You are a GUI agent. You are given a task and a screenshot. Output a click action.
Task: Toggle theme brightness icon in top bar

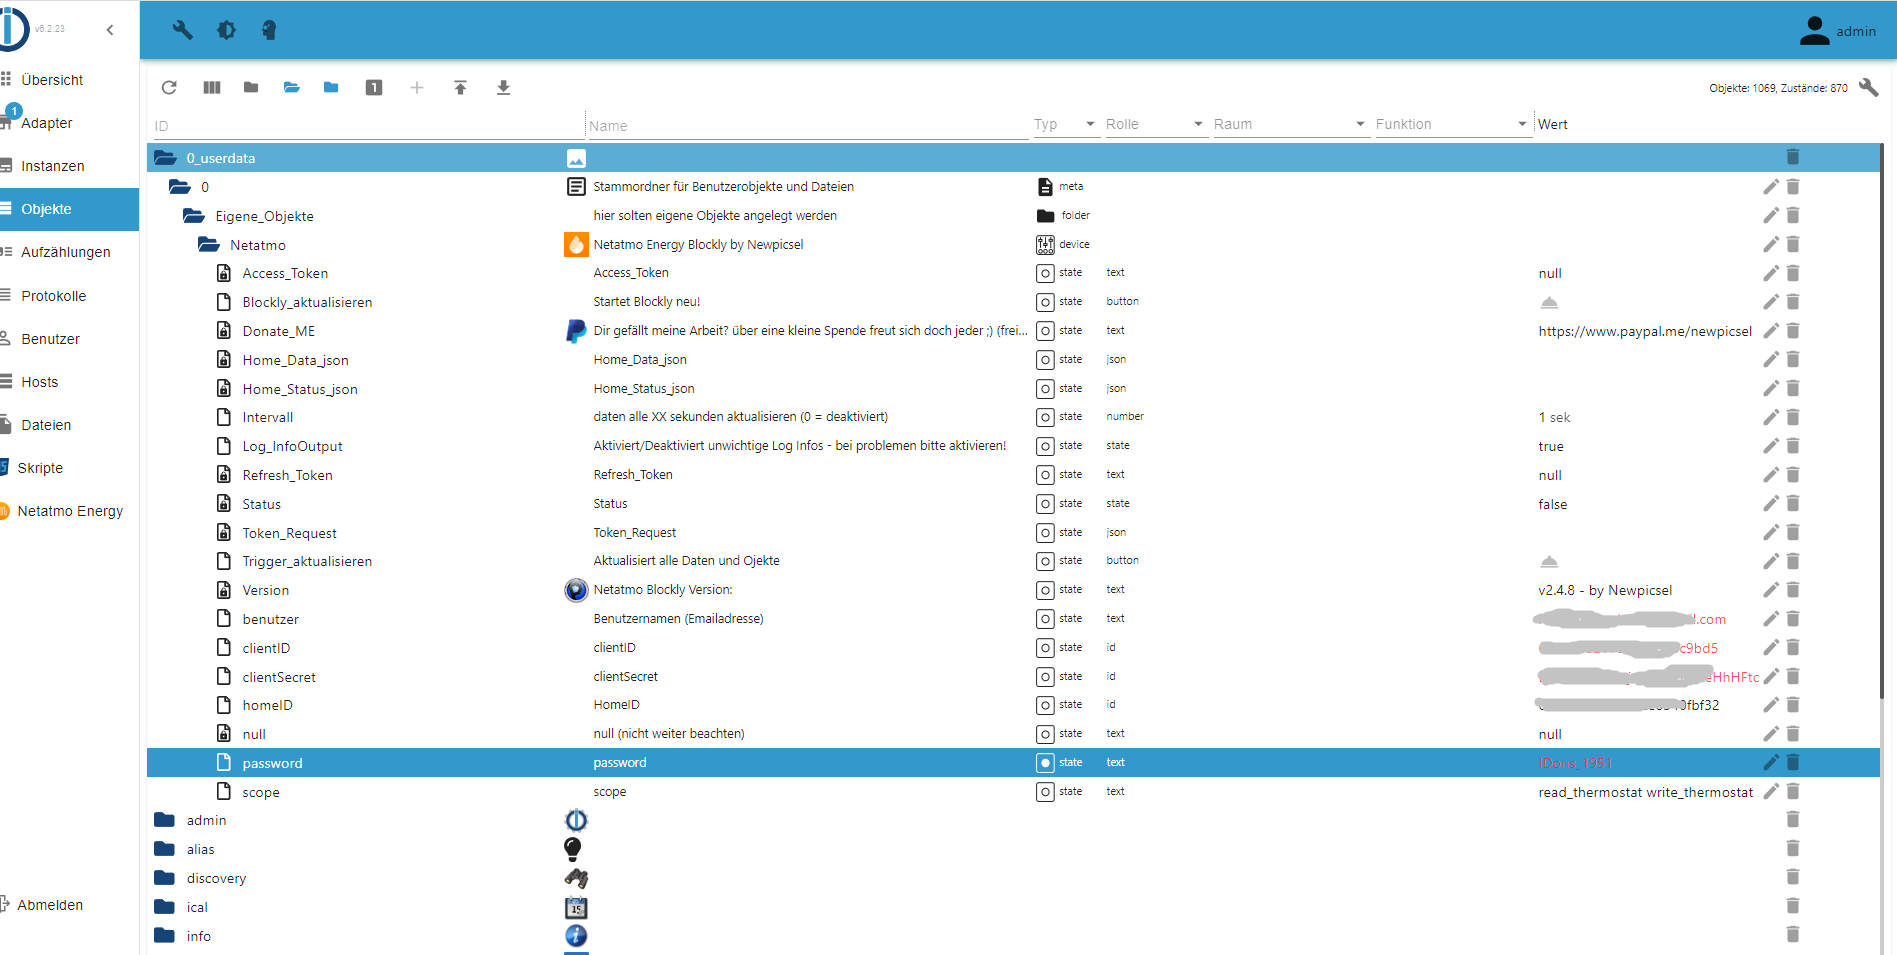(227, 30)
